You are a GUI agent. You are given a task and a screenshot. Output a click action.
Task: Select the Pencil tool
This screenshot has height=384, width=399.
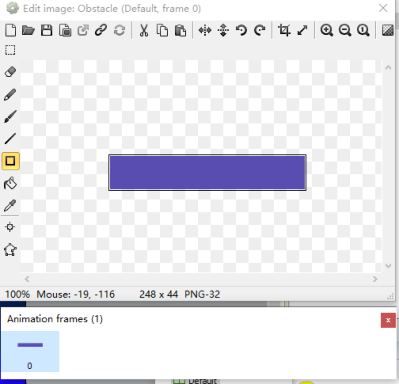point(10,95)
